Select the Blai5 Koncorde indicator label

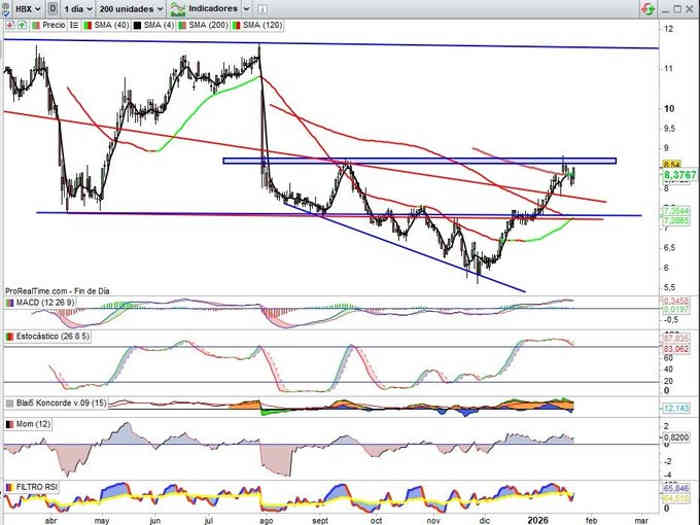(x=60, y=403)
